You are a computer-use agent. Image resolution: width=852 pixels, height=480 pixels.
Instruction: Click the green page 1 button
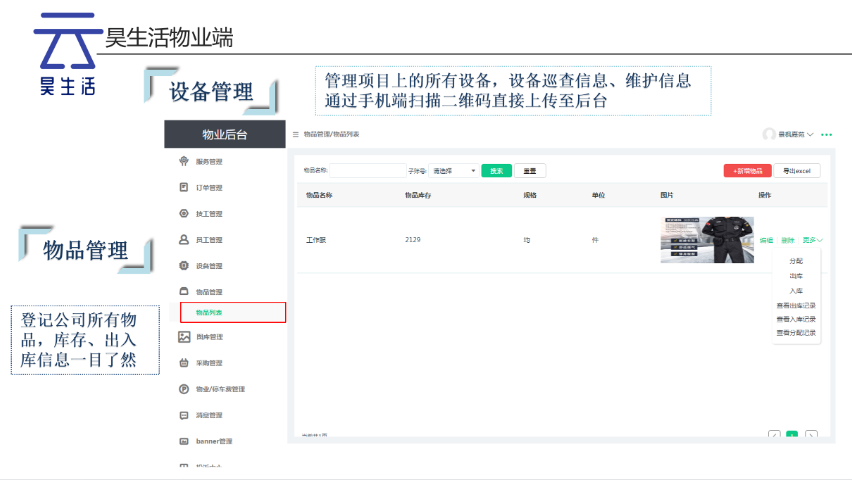click(x=792, y=434)
